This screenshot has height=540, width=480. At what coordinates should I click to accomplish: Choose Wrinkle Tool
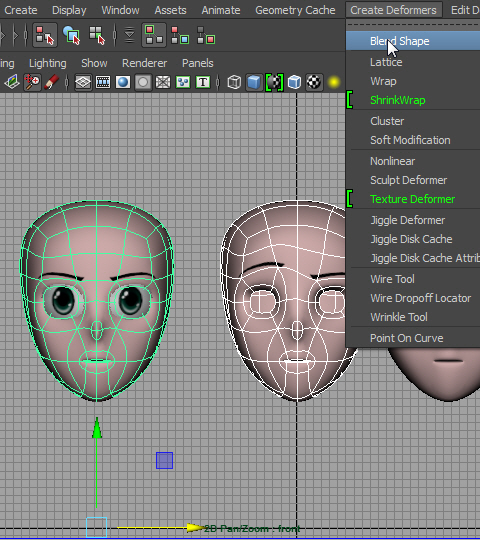coord(413,316)
